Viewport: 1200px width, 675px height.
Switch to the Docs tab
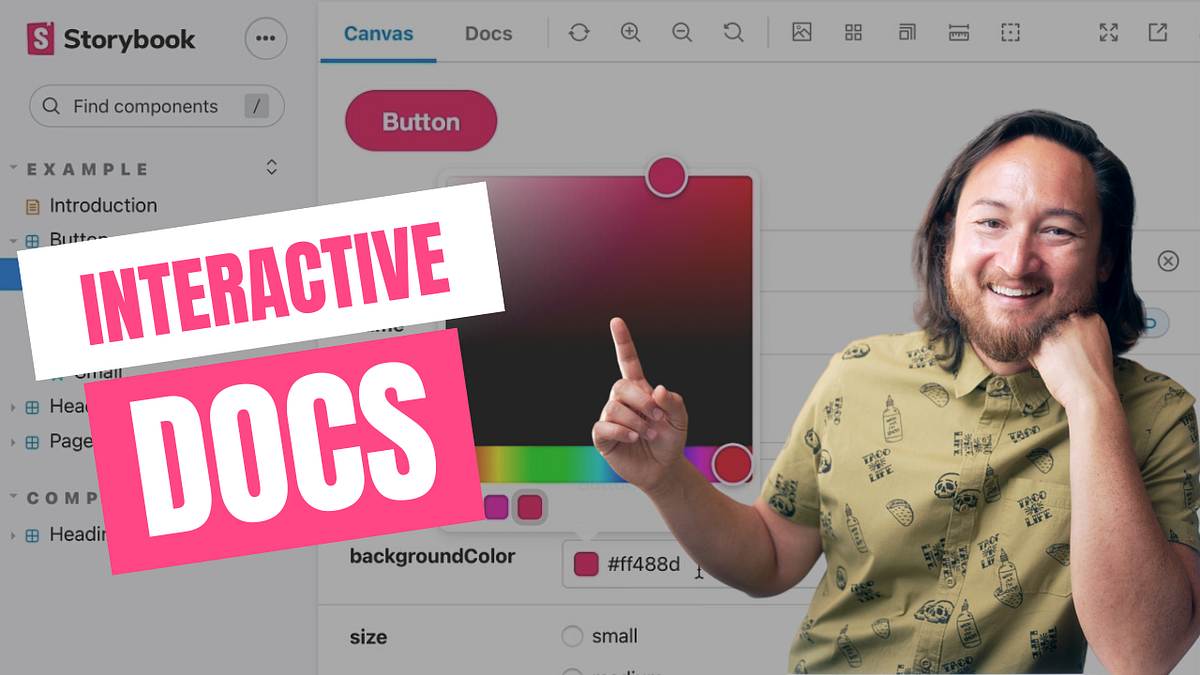[x=488, y=33]
